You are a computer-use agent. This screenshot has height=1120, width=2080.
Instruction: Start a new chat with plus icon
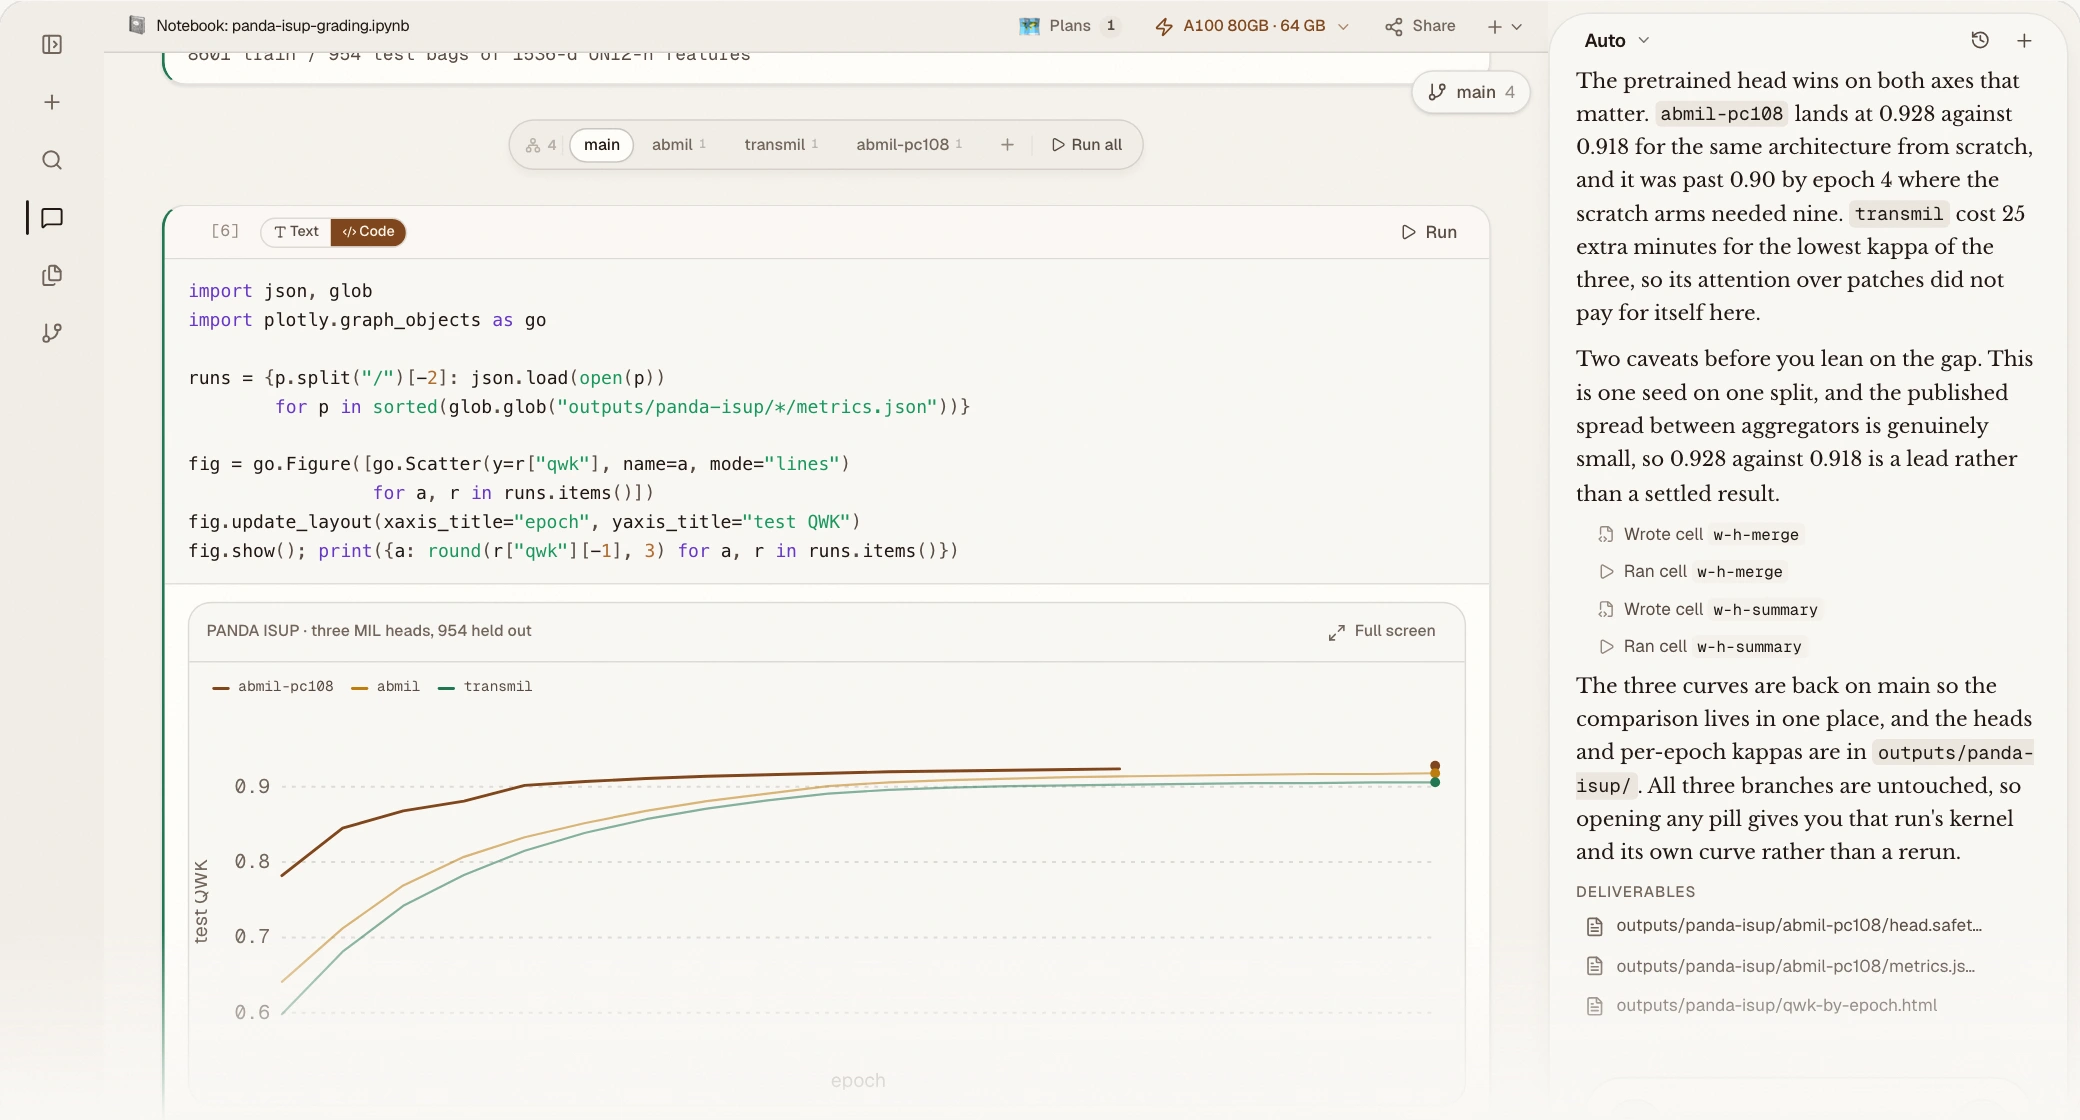[x=2024, y=40]
